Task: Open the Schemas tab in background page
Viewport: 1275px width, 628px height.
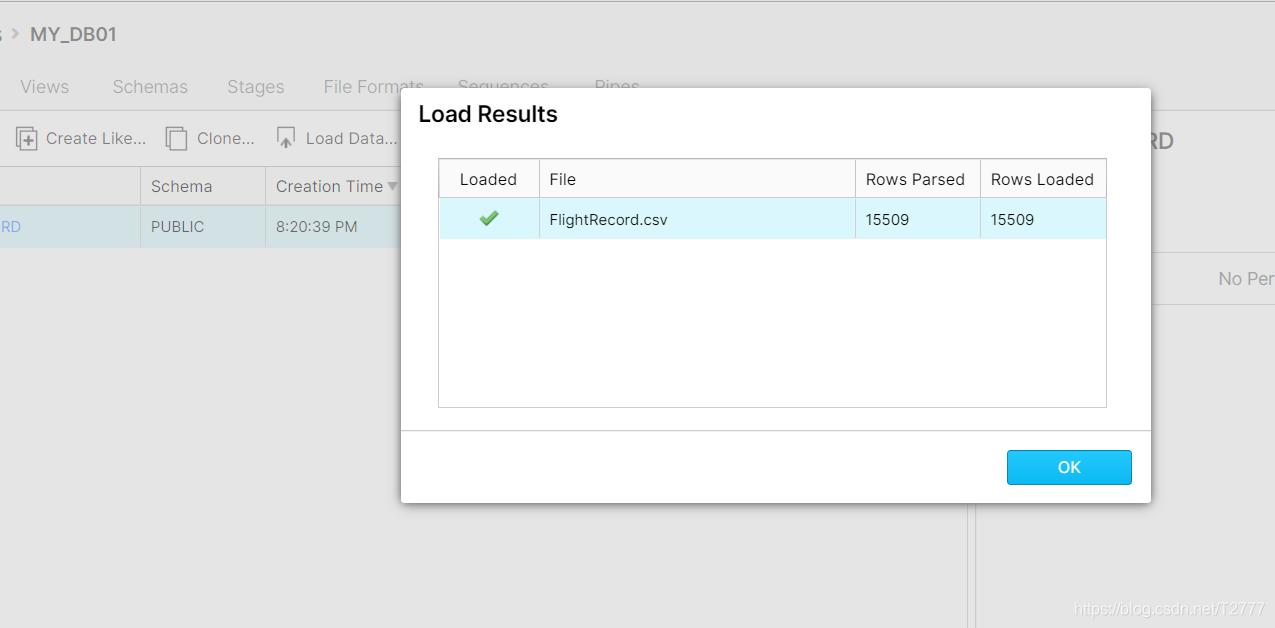Action: point(150,87)
